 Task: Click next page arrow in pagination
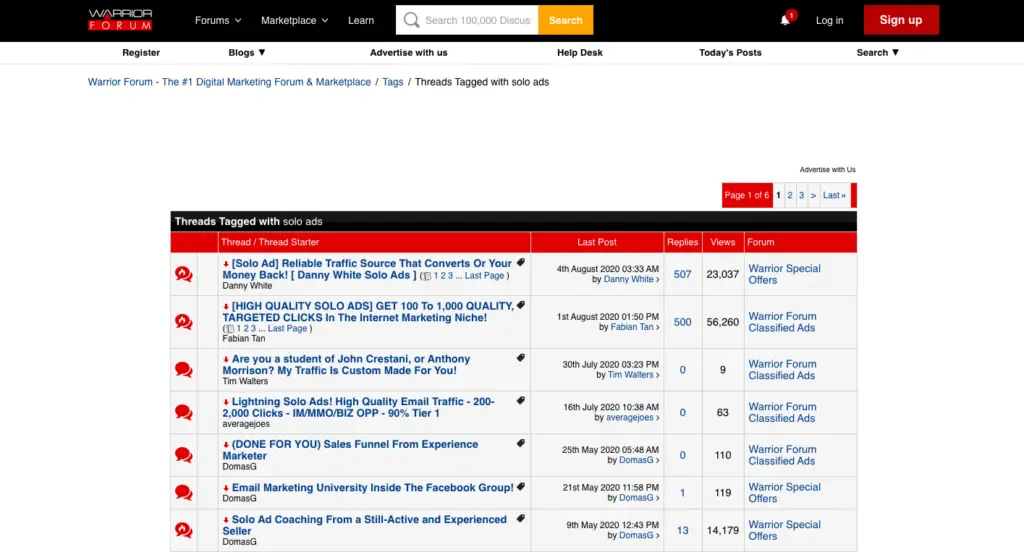pos(813,195)
